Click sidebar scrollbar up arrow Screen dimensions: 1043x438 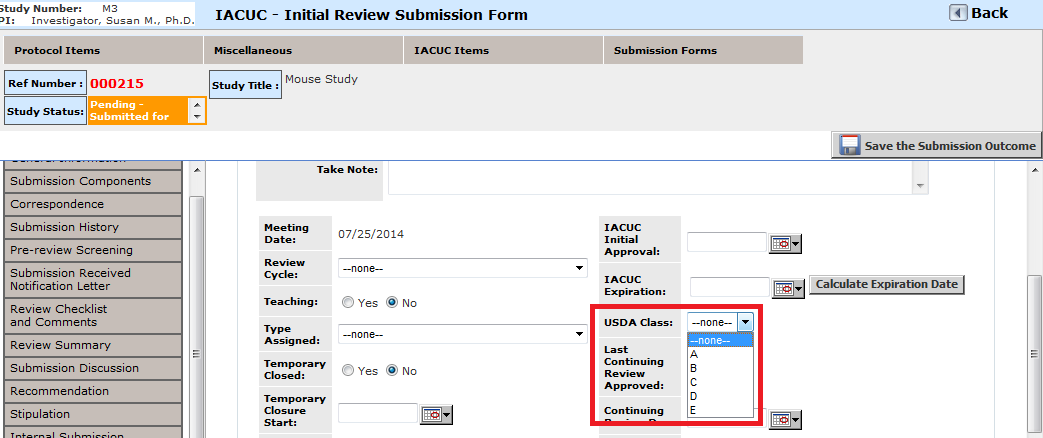[196, 170]
